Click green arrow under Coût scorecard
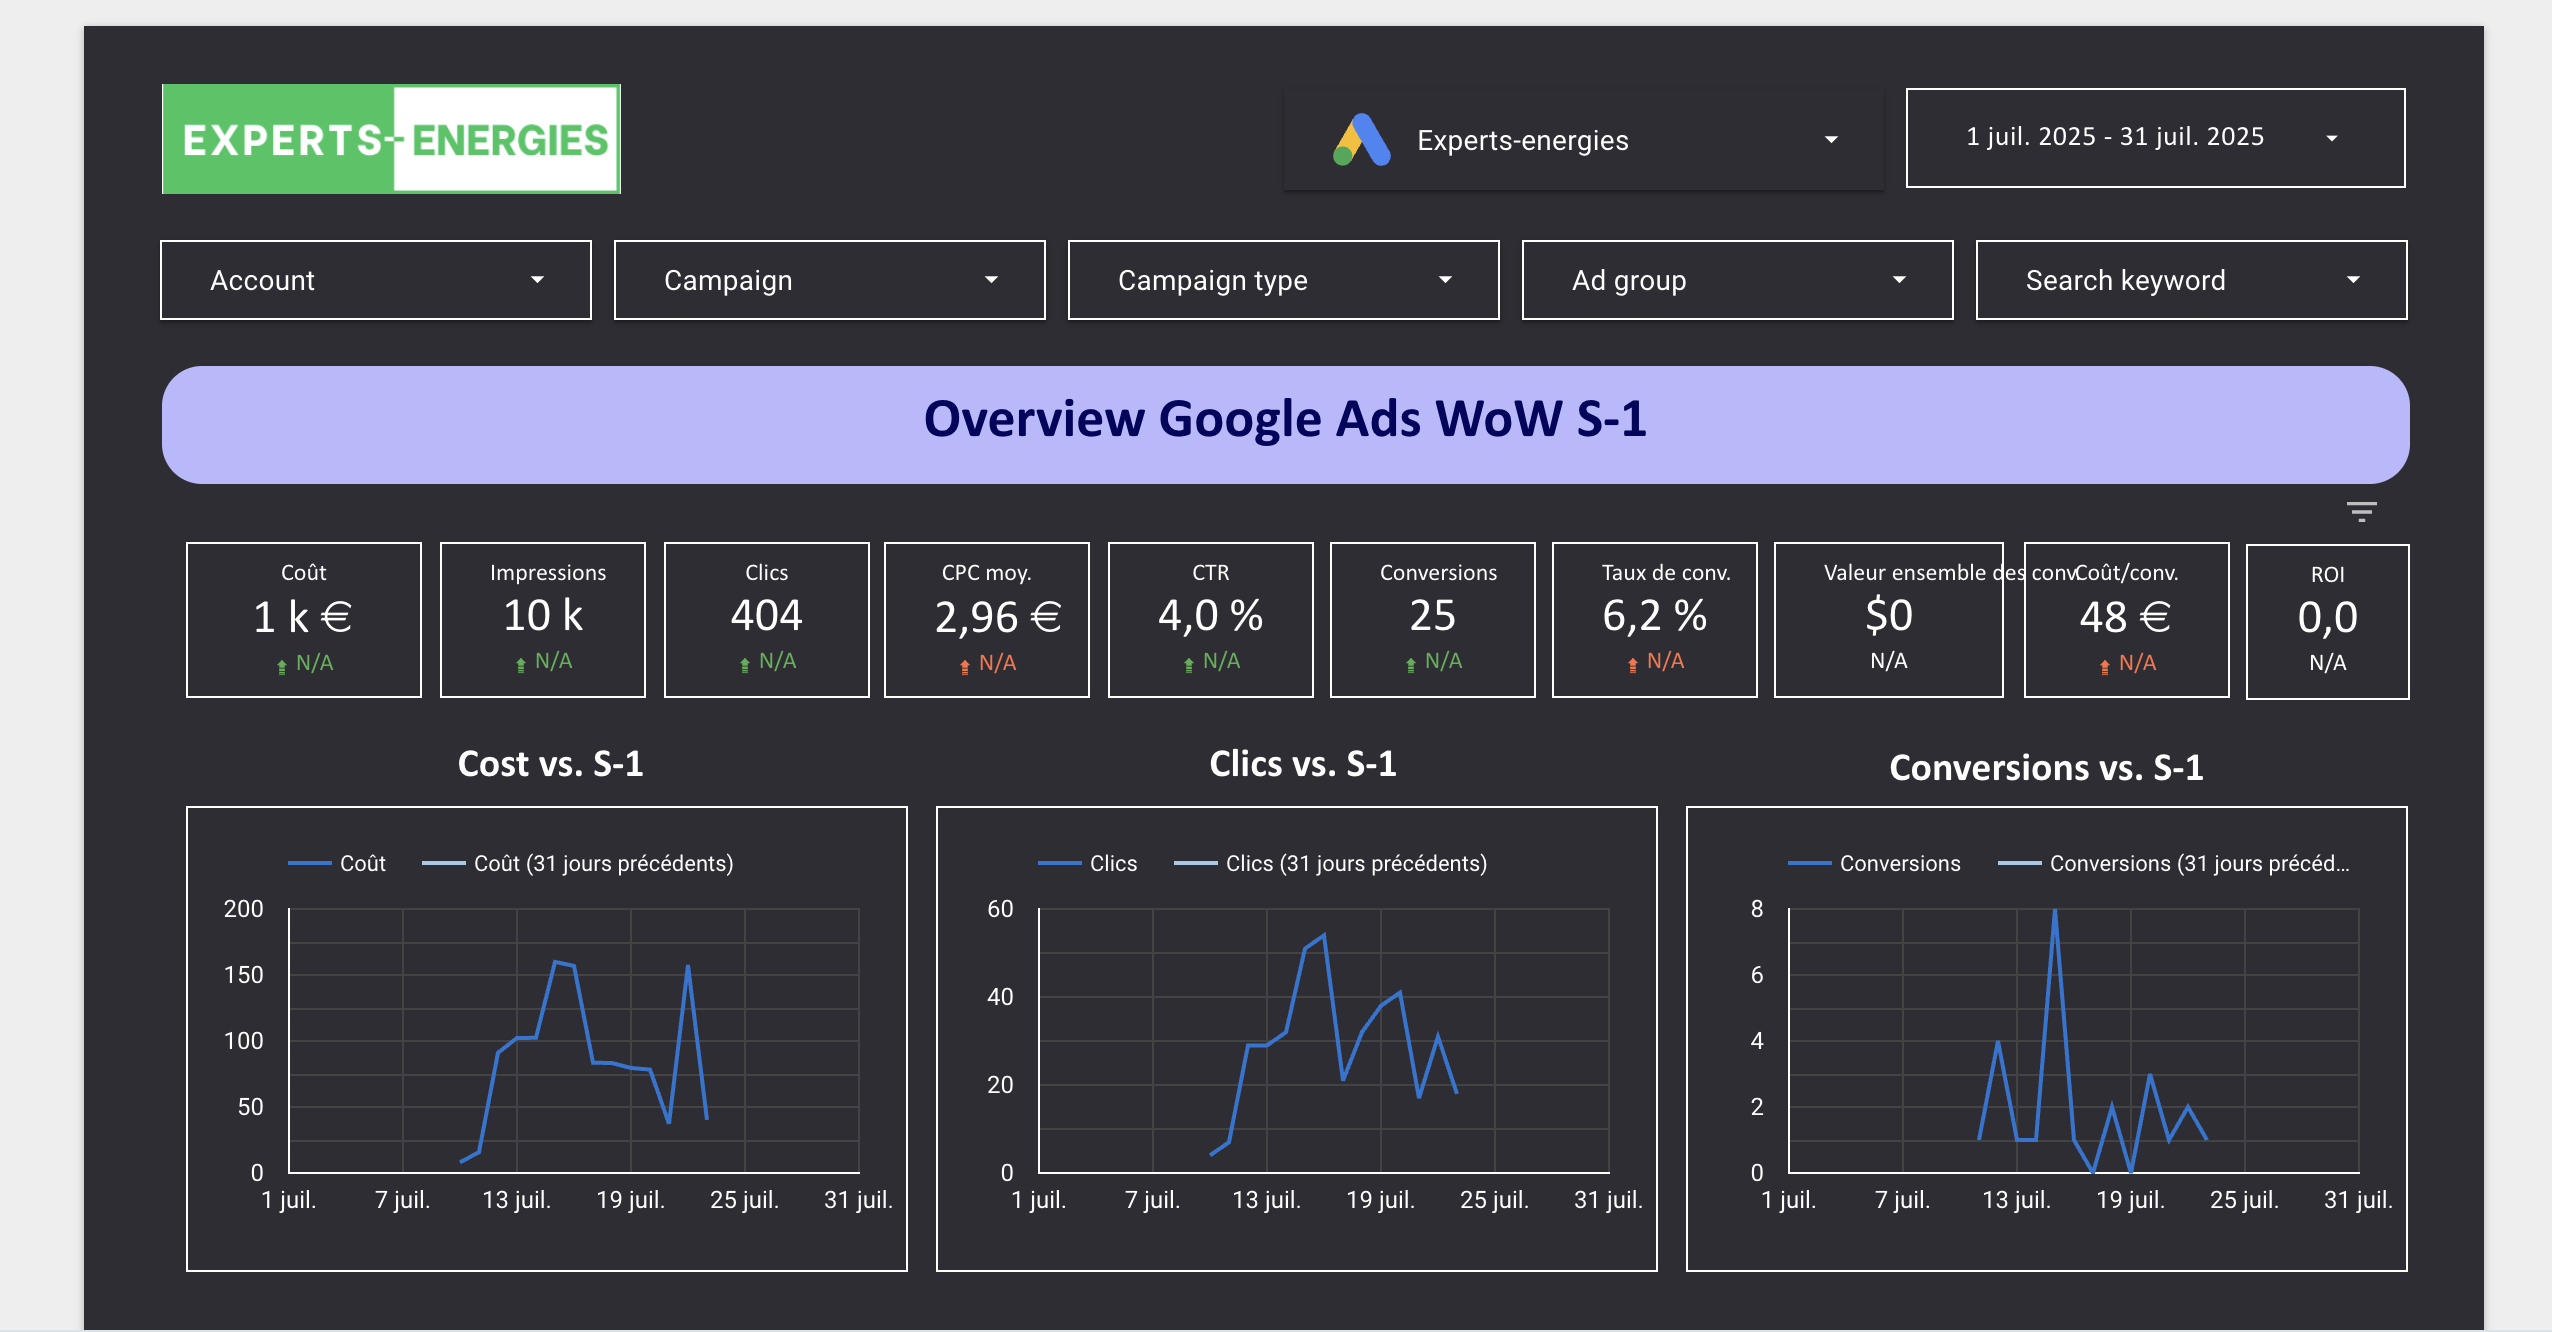 click(282, 666)
